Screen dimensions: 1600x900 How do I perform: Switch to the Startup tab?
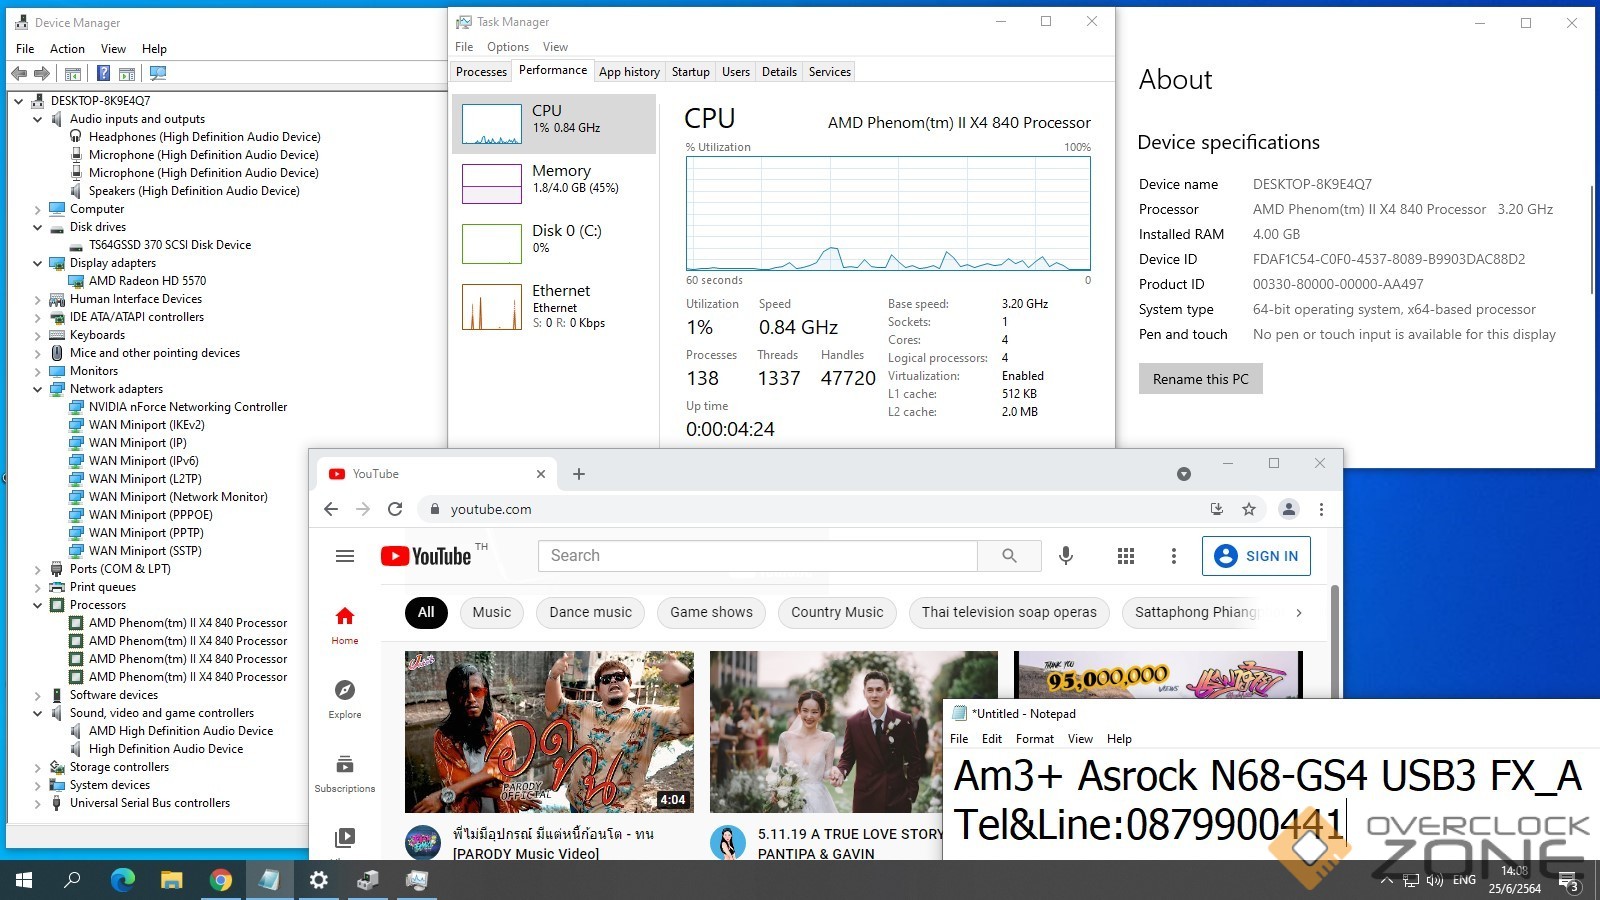[x=690, y=72]
